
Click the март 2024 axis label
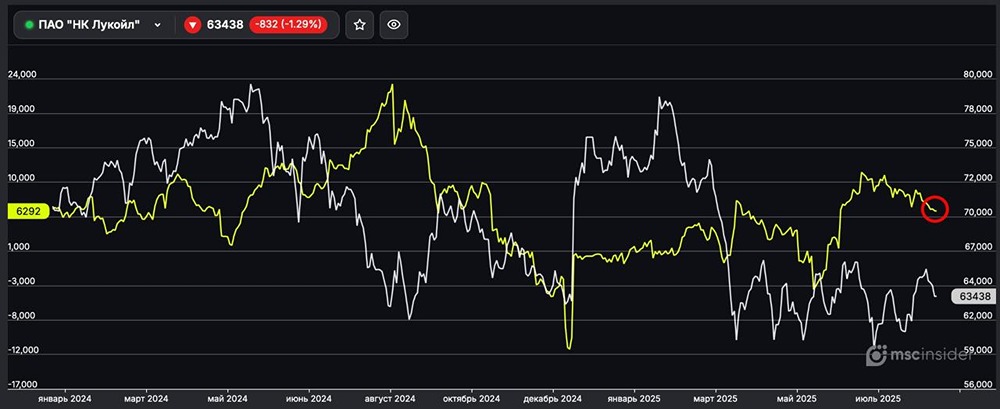coord(147,398)
